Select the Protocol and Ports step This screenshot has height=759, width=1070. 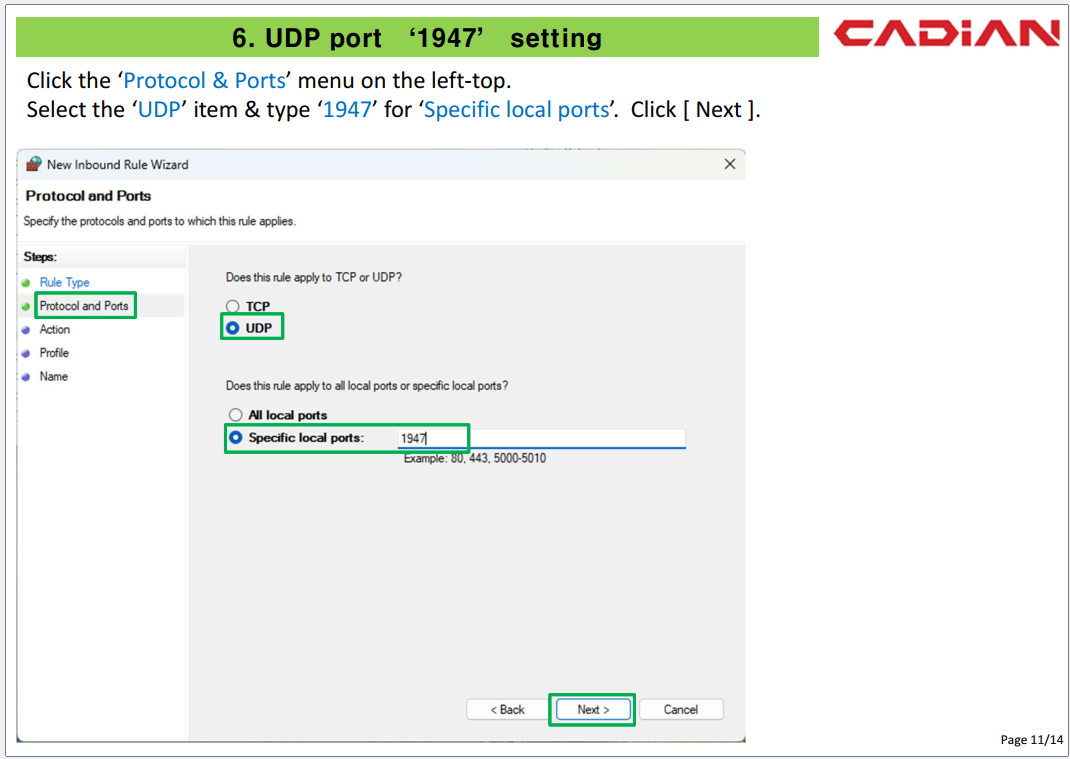tap(84, 306)
